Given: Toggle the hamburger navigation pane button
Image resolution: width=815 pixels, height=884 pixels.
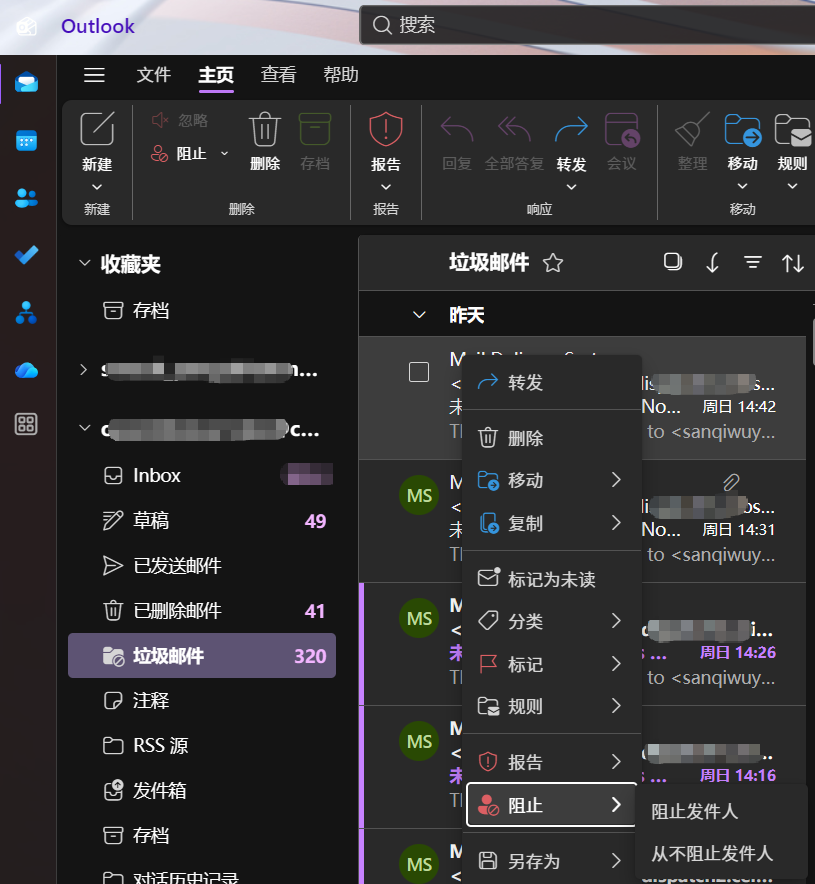Looking at the screenshot, I should (x=94, y=75).
